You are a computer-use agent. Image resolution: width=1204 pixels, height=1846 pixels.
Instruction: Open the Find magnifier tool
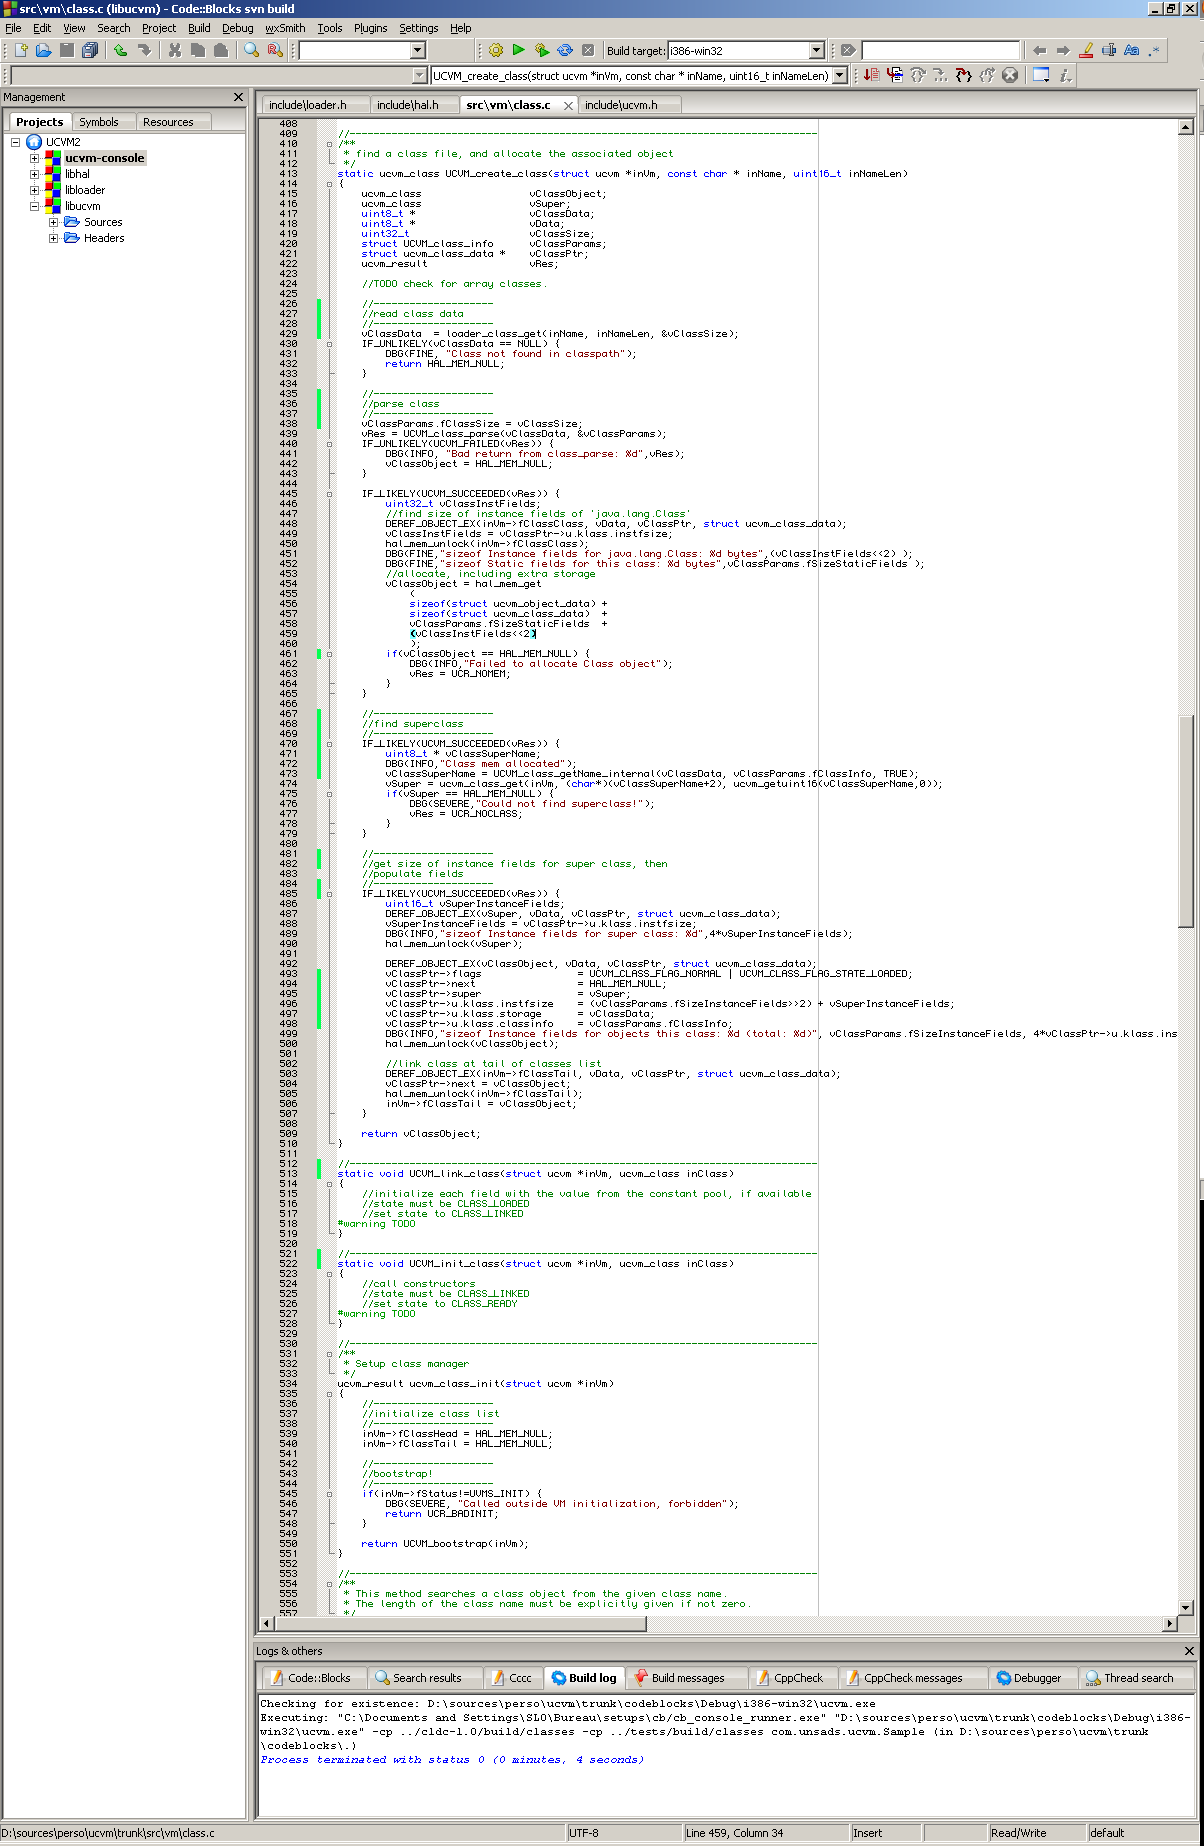coord(252,50)
